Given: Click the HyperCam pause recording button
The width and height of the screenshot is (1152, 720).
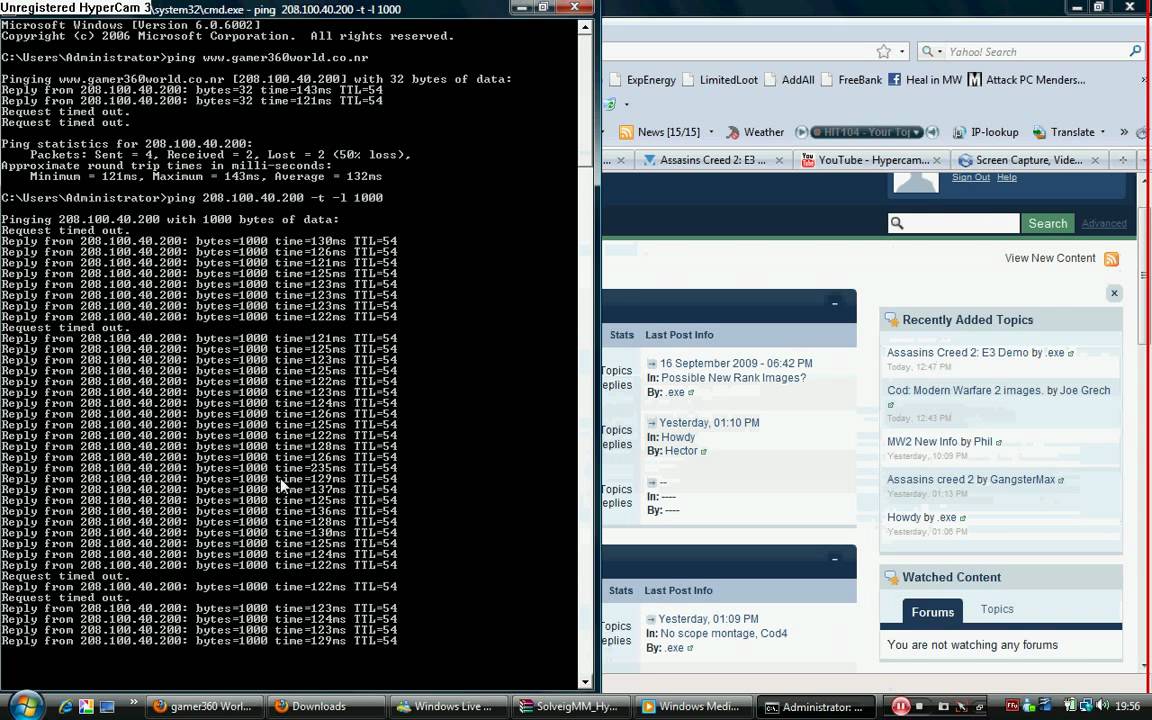Looking at the screenshot, I should (x=900, y=707).
